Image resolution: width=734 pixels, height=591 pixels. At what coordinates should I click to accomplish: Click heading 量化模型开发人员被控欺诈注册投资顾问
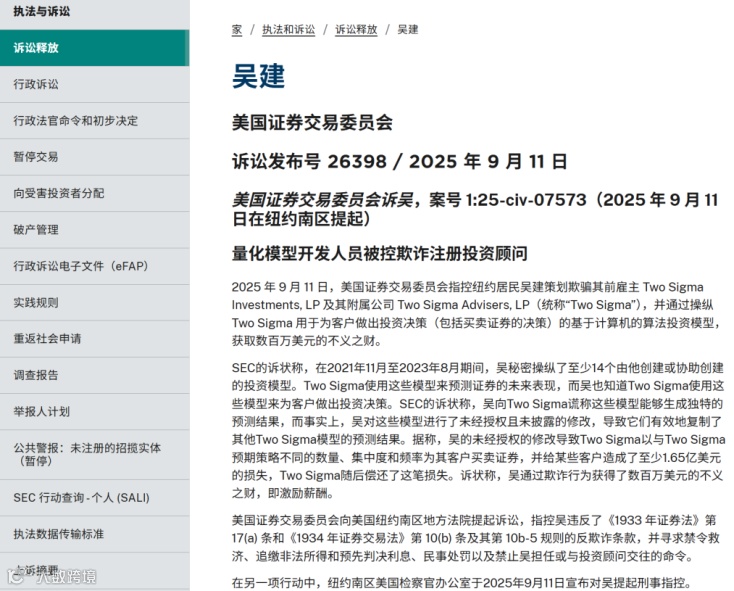pyautogui.click(x=380, y=254)
